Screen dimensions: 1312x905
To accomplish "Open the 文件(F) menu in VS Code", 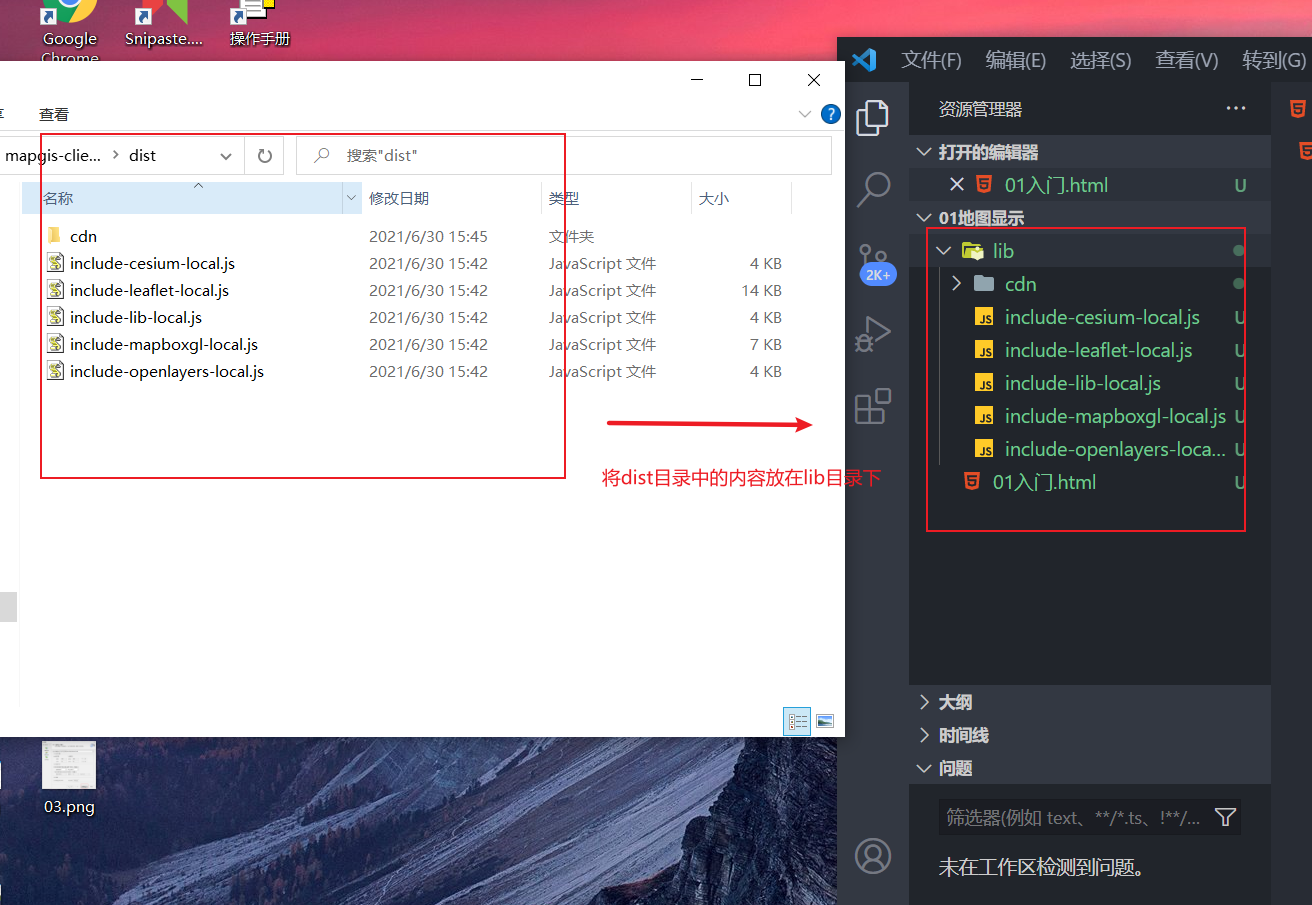I will tap(931, 60).
